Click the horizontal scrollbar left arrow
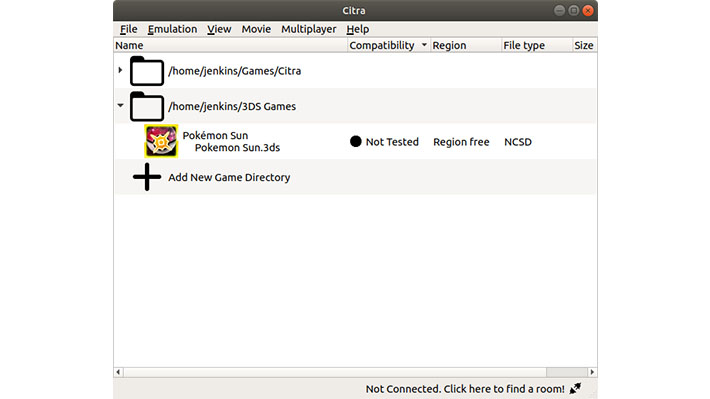The image size is (710, 399). [118, 372]
